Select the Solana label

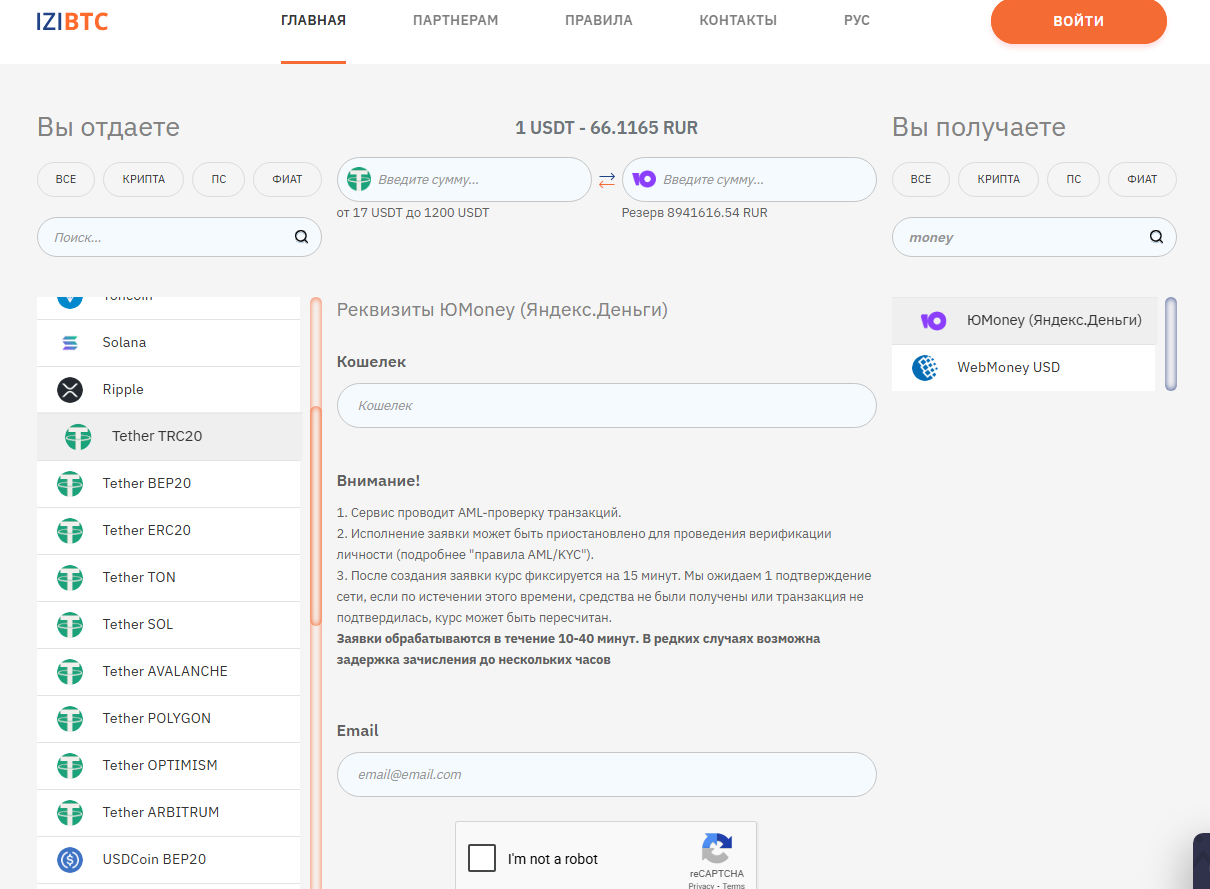point(124,343)
